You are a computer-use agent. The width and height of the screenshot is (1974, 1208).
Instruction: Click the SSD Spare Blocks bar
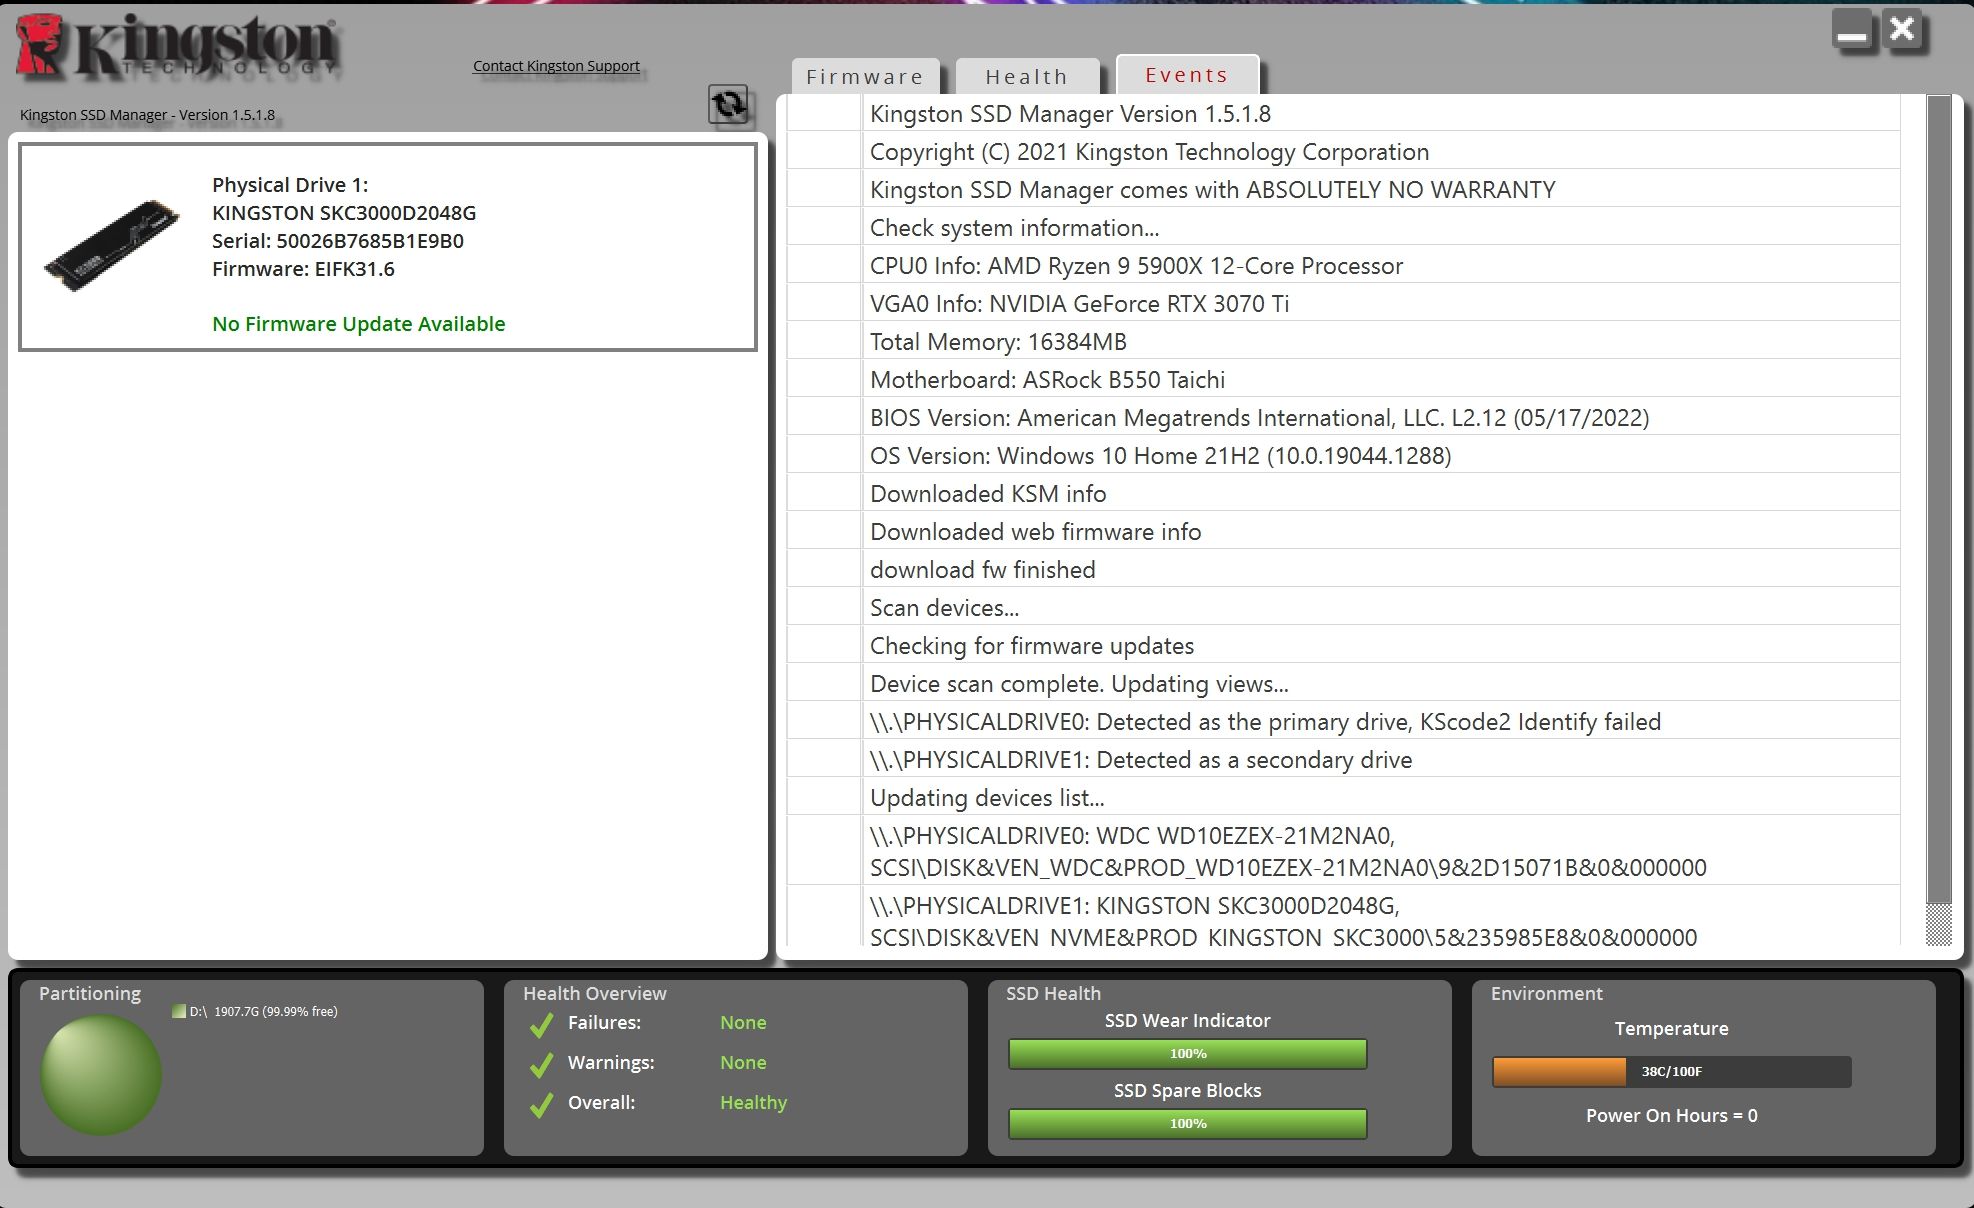tap(1188, 1124)
